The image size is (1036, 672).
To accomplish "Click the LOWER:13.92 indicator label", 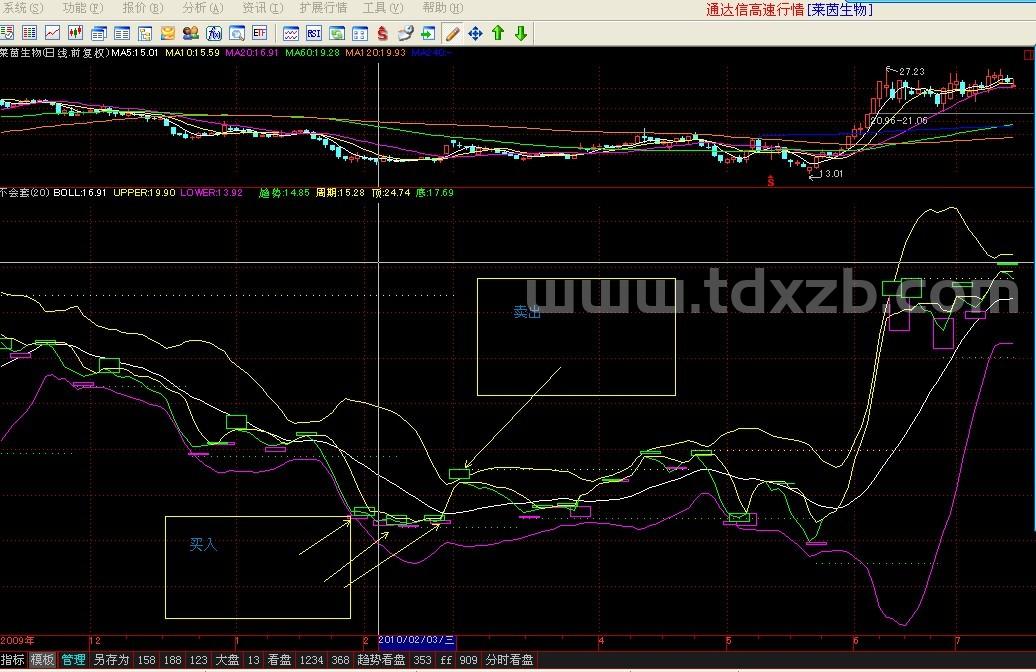I will tap(211, 193).
